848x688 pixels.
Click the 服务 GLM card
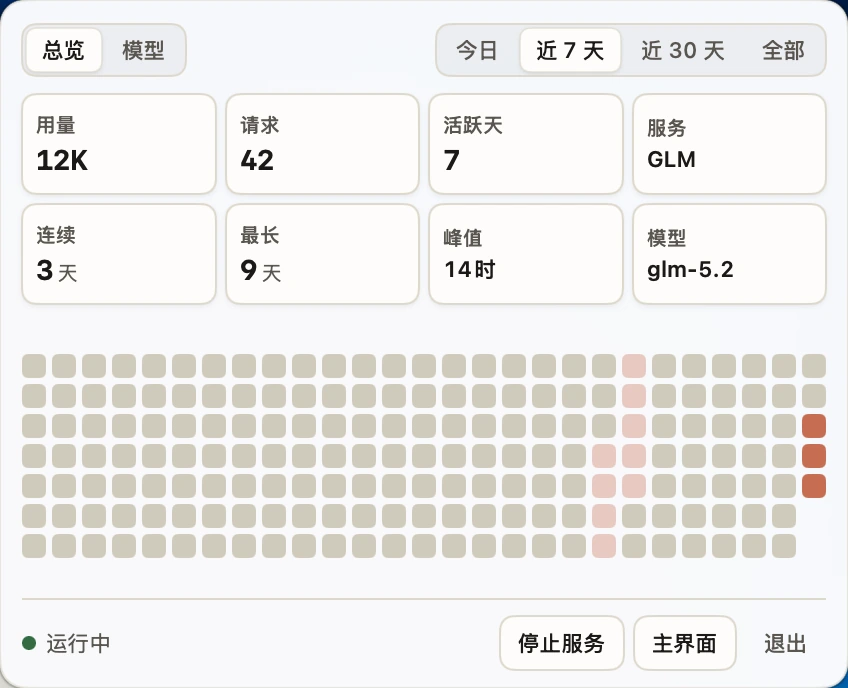pos(729,144)
